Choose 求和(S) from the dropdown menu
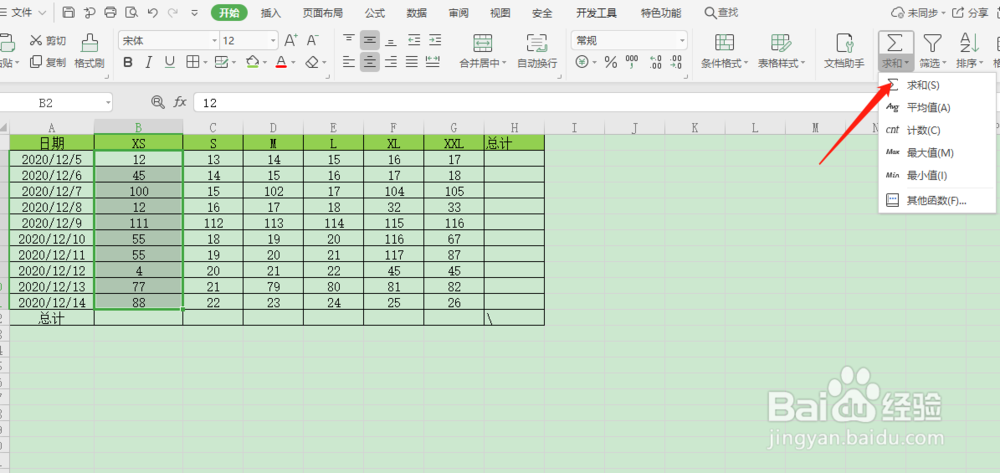This screenshot has width=1000, height=473. (x=937, y=85)
